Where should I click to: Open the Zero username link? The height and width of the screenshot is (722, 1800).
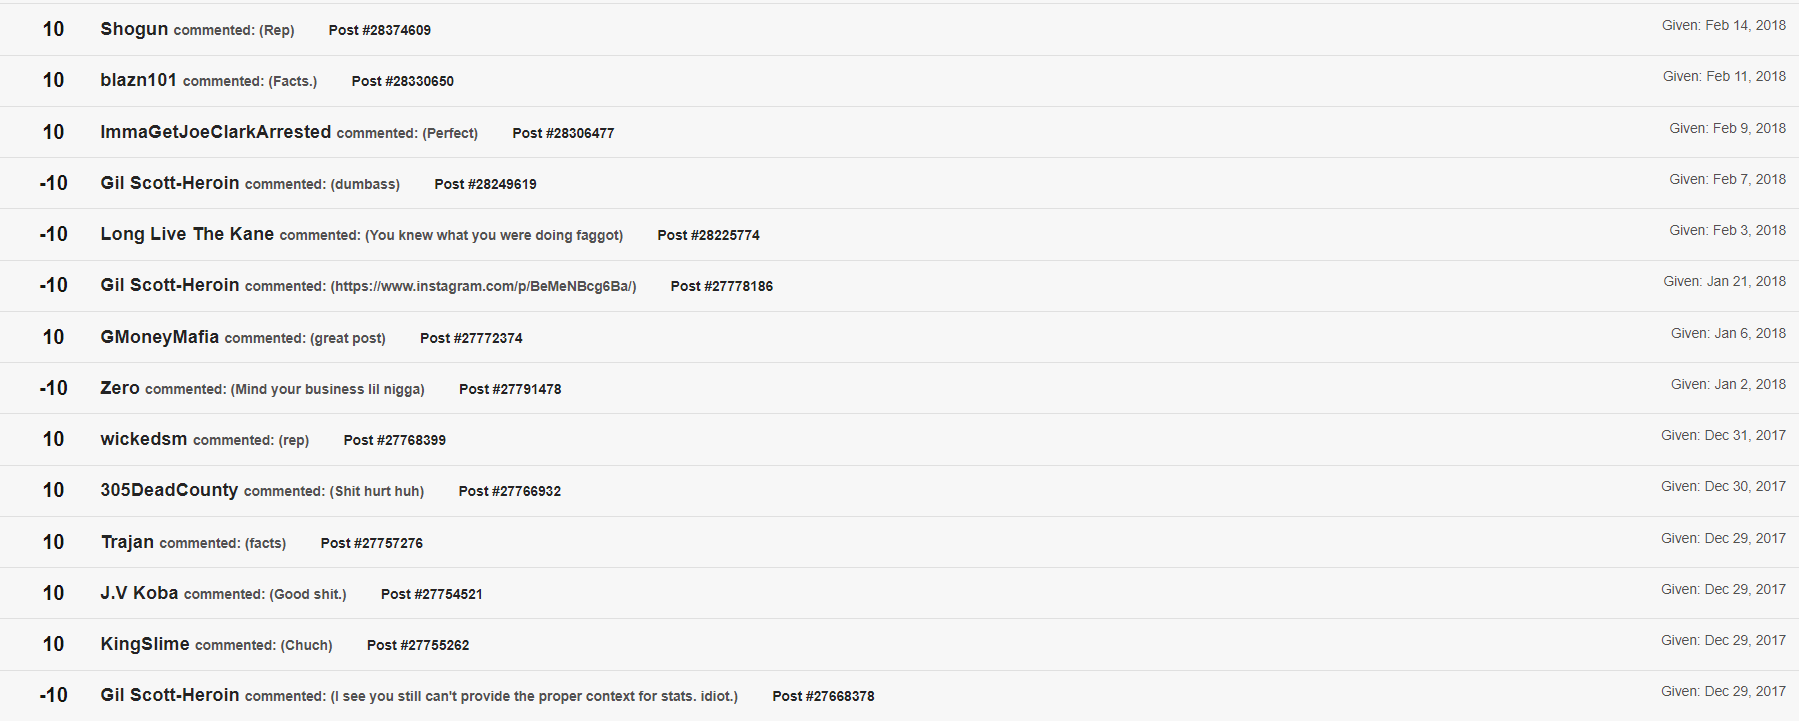coord(120,388)
